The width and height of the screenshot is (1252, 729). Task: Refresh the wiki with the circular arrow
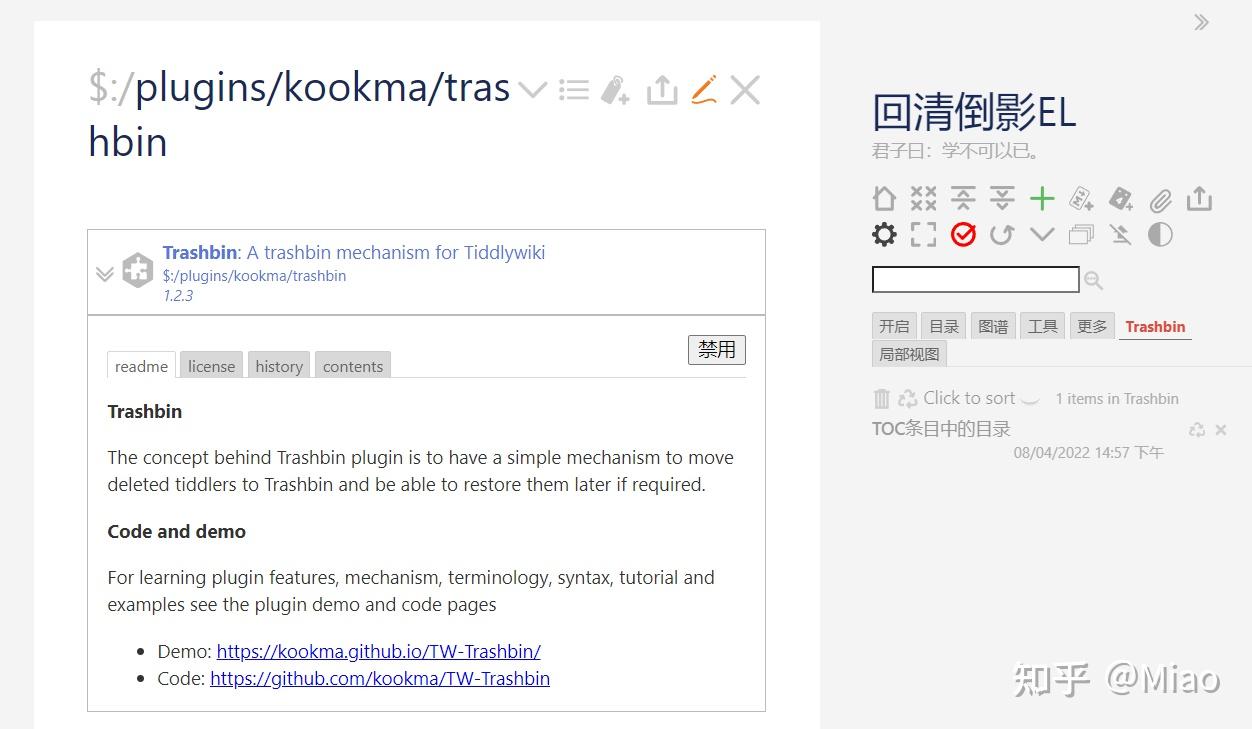coord(1002,234)
